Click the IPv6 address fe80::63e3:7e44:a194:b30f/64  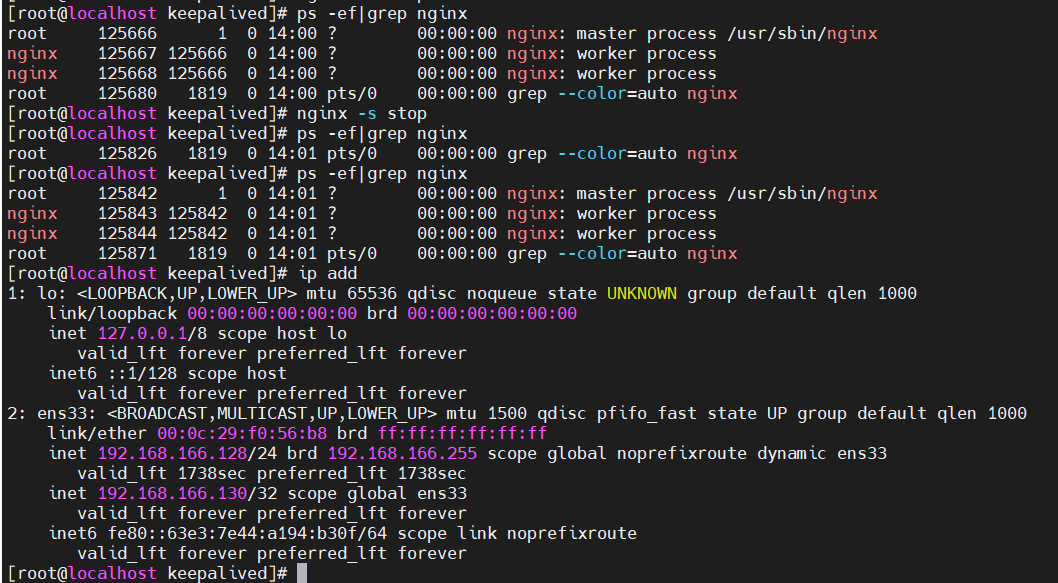tap(247, 534)
